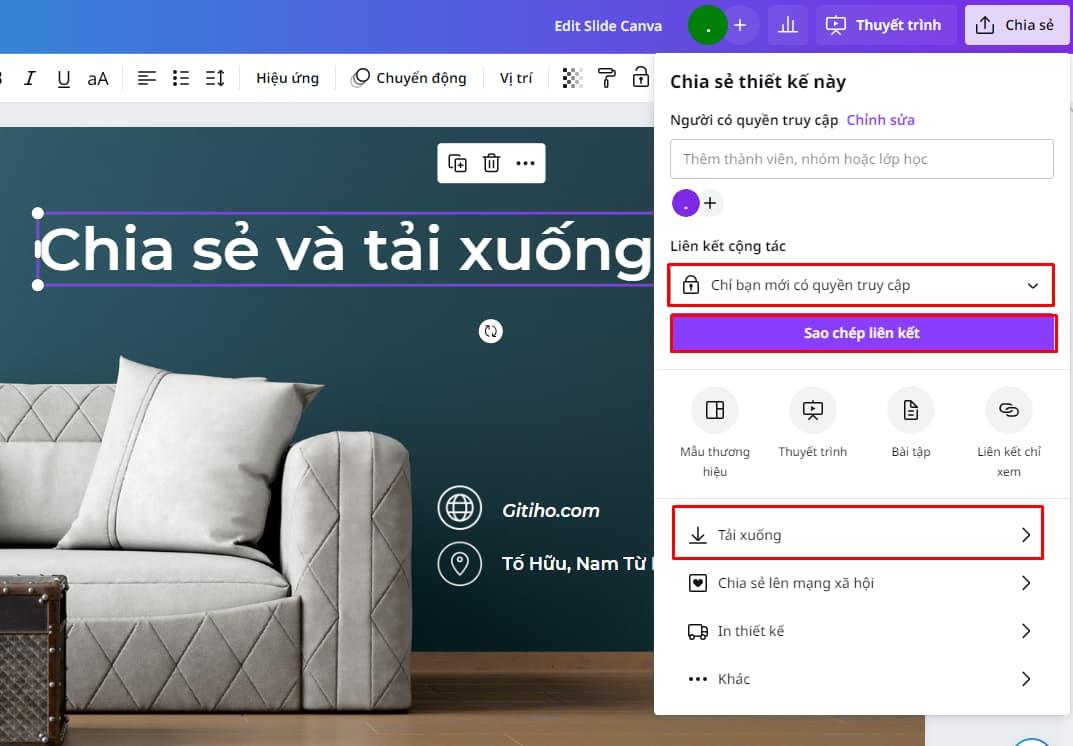The image size is (1073, 746).
Task: Open the Hiệu ứng panel
Action: coord(287,77)
